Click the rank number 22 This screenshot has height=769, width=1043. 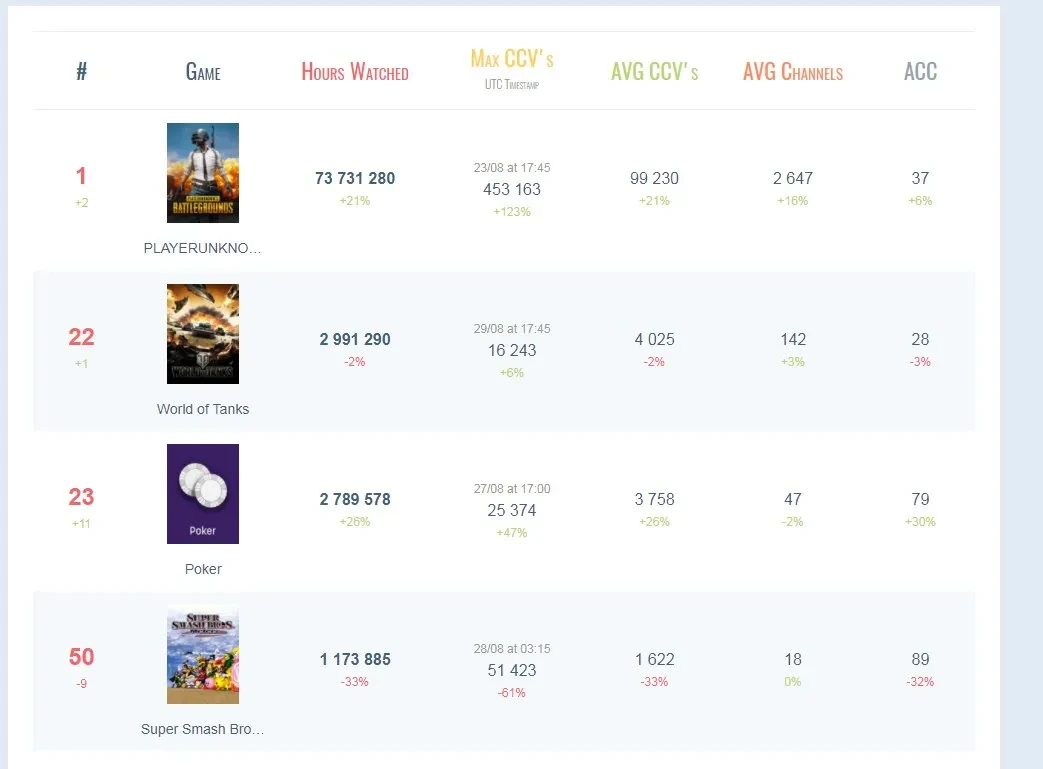click(81, 338)
